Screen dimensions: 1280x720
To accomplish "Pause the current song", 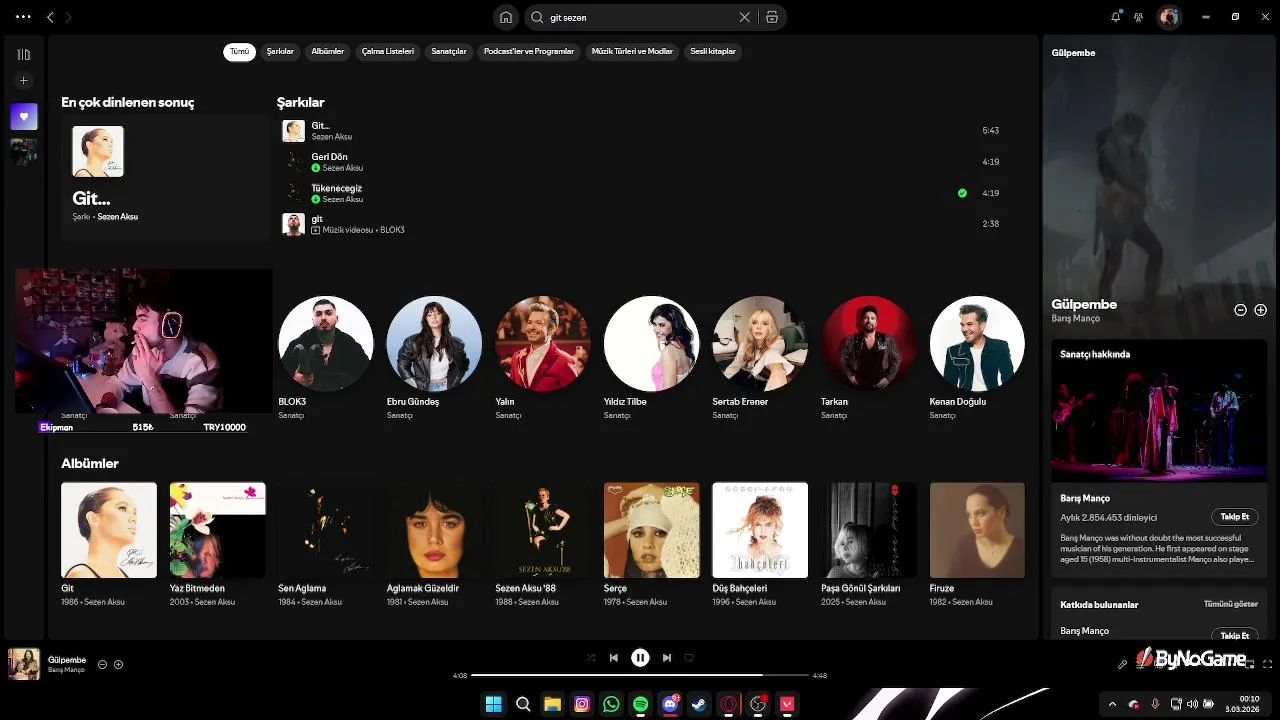I will click(x=640, y=658).
